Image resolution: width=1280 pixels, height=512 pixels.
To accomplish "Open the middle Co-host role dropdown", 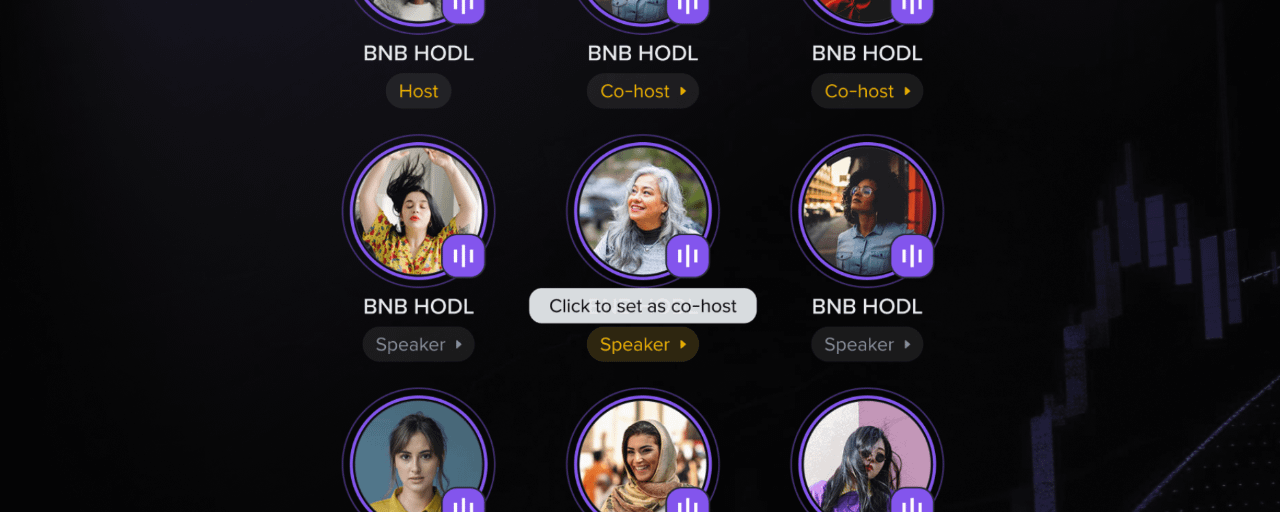I will point(643,91).
